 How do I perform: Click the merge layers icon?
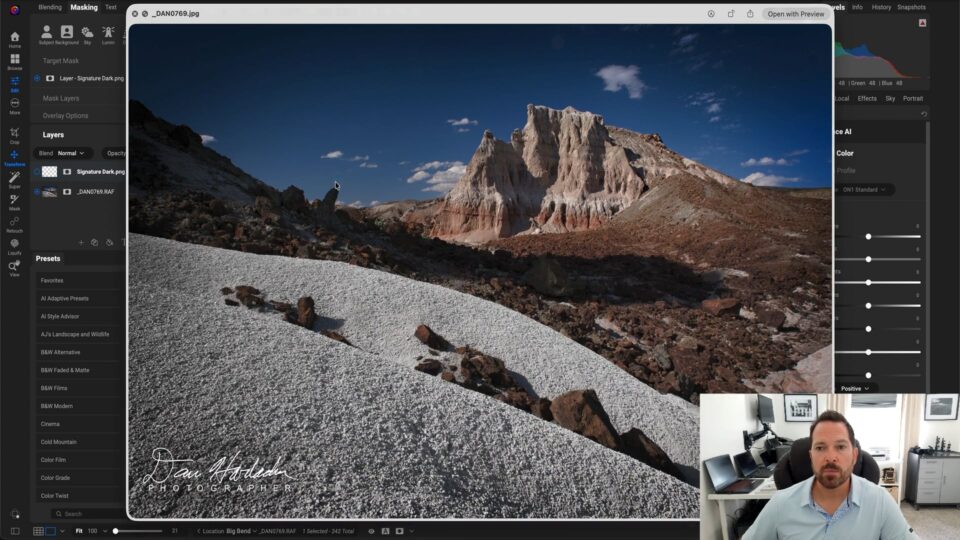(x=110, y=242)
